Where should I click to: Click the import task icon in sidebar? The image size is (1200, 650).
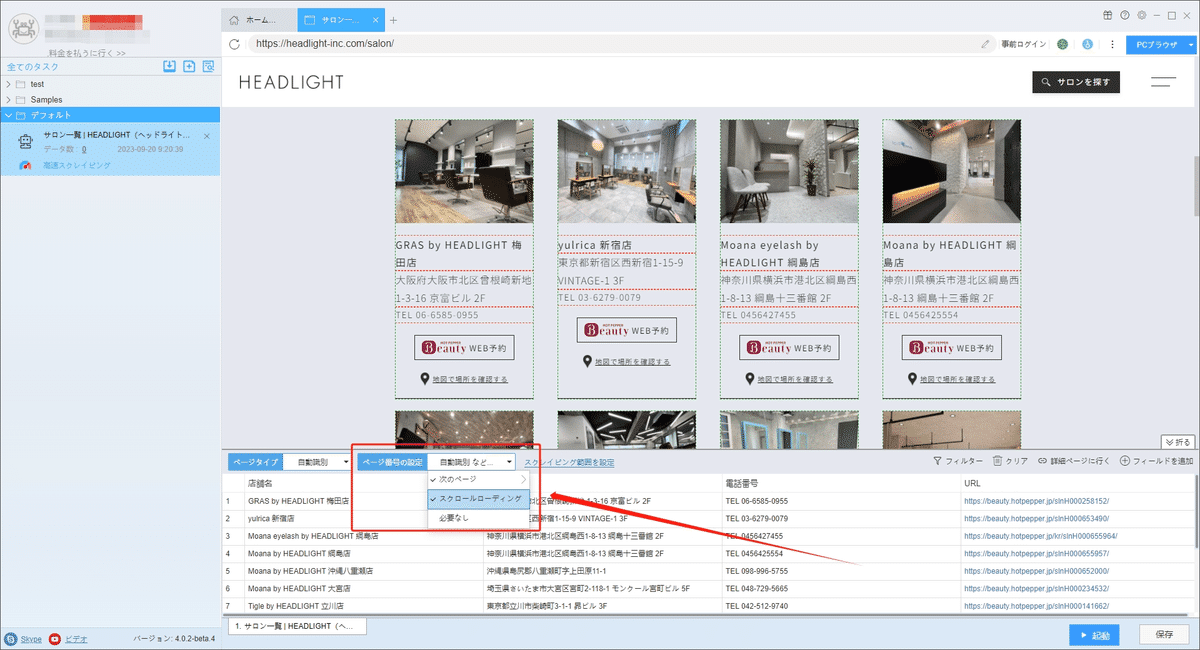click(170, 66)
